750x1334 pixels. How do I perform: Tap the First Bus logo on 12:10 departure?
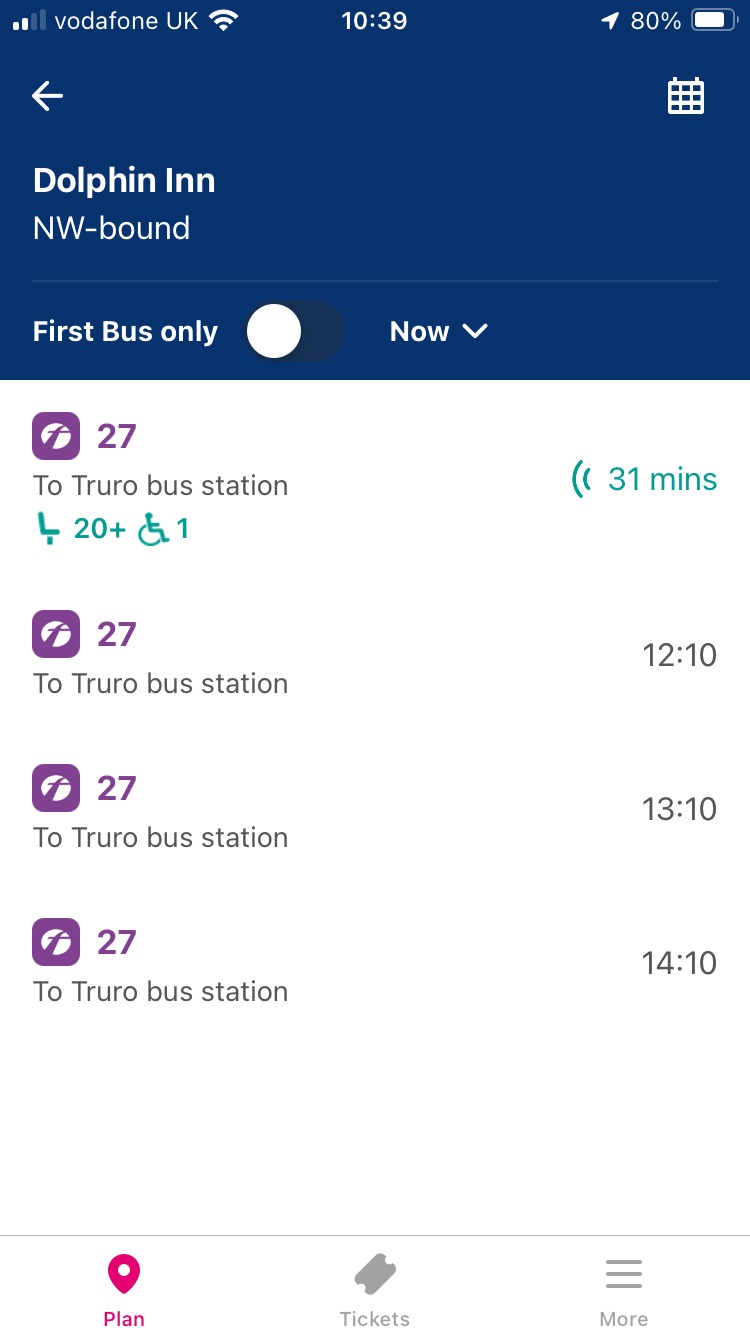coord(56,634)
